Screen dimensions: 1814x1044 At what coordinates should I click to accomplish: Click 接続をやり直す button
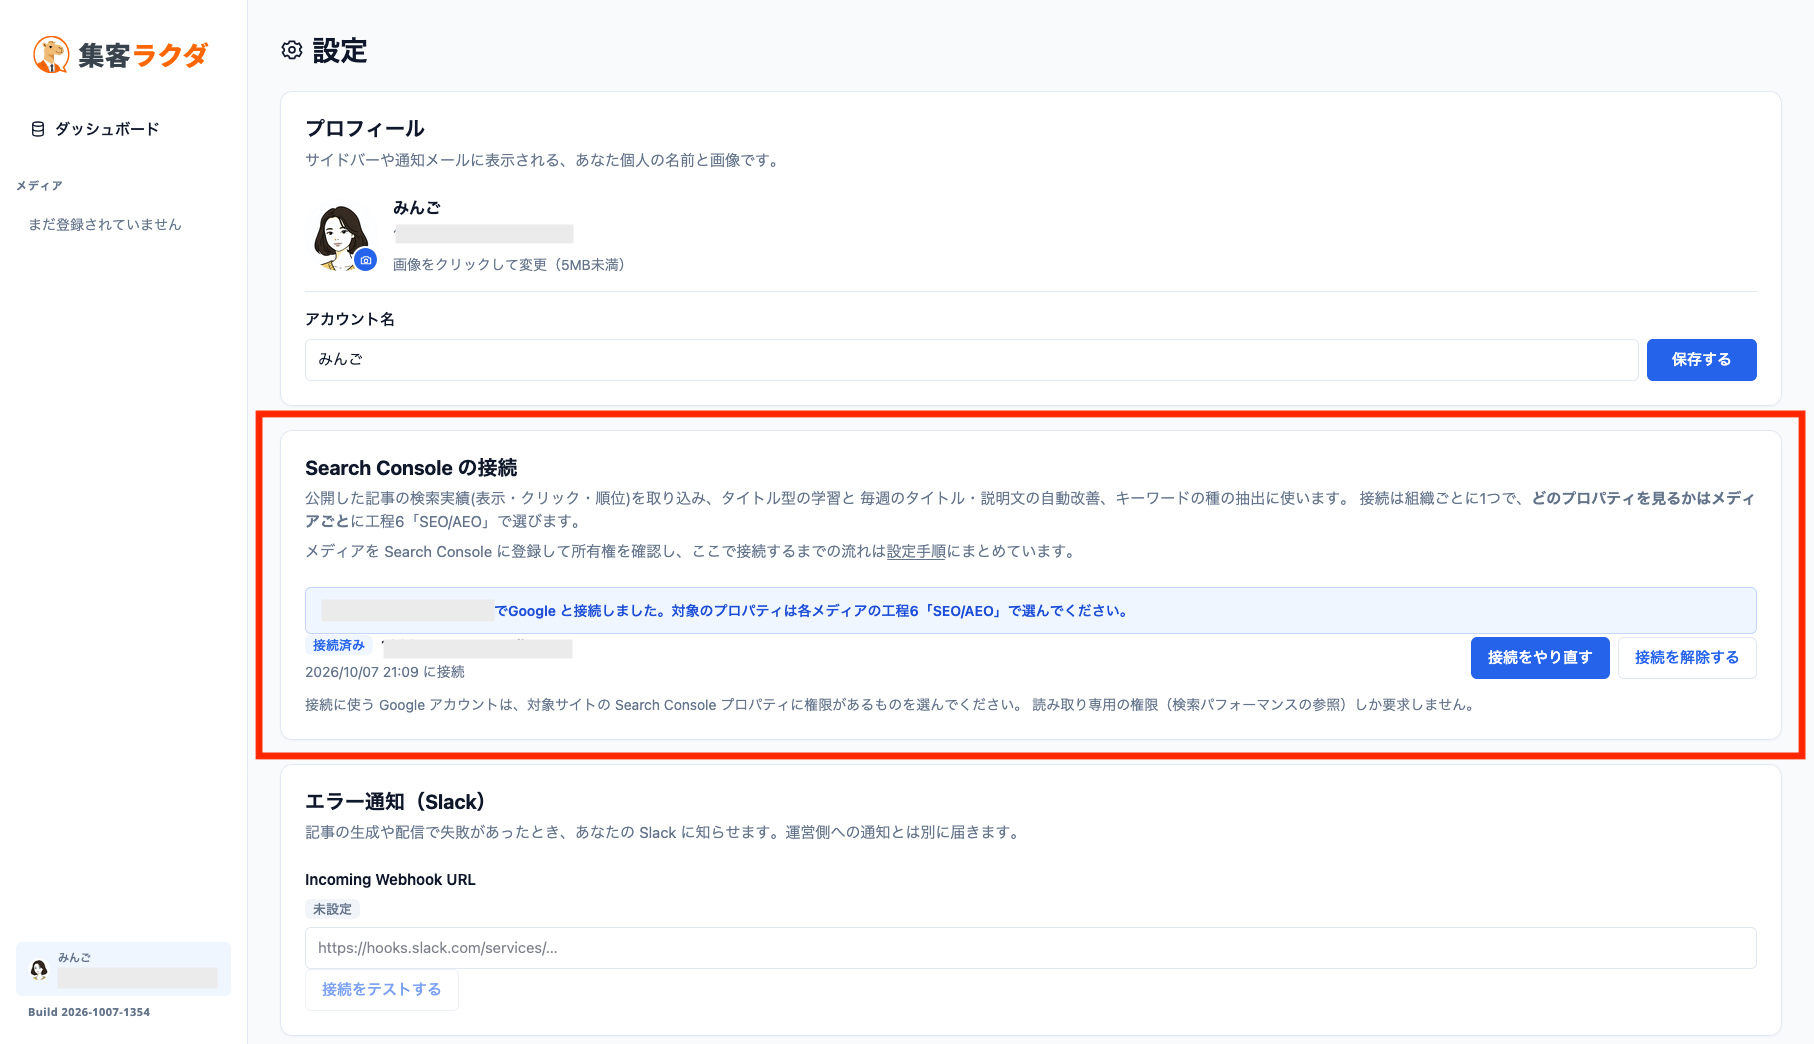(x=1540, y=658)
